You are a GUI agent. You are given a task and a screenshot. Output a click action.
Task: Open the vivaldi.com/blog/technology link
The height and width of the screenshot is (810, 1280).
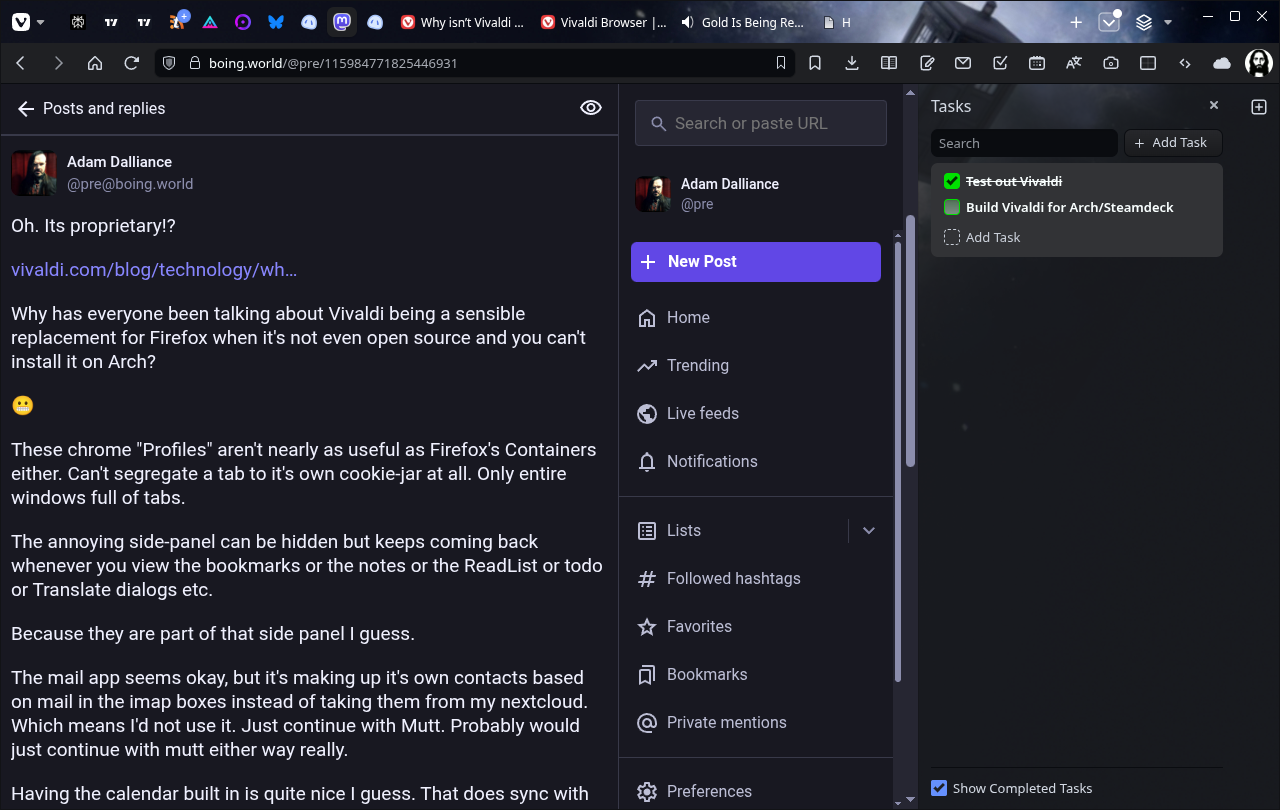(154, 270)
